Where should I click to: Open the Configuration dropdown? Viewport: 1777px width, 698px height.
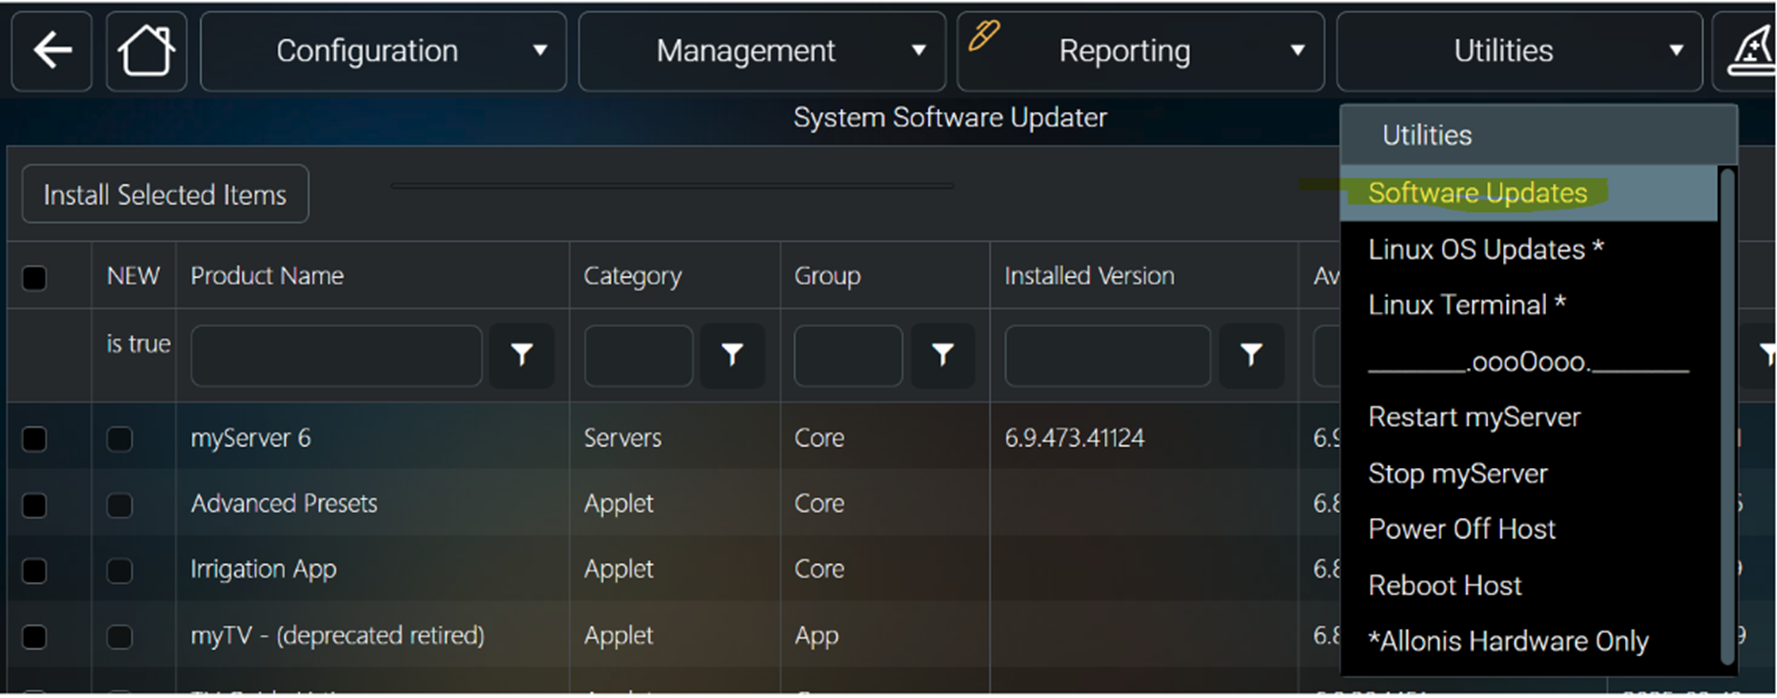tap(383, 51)
